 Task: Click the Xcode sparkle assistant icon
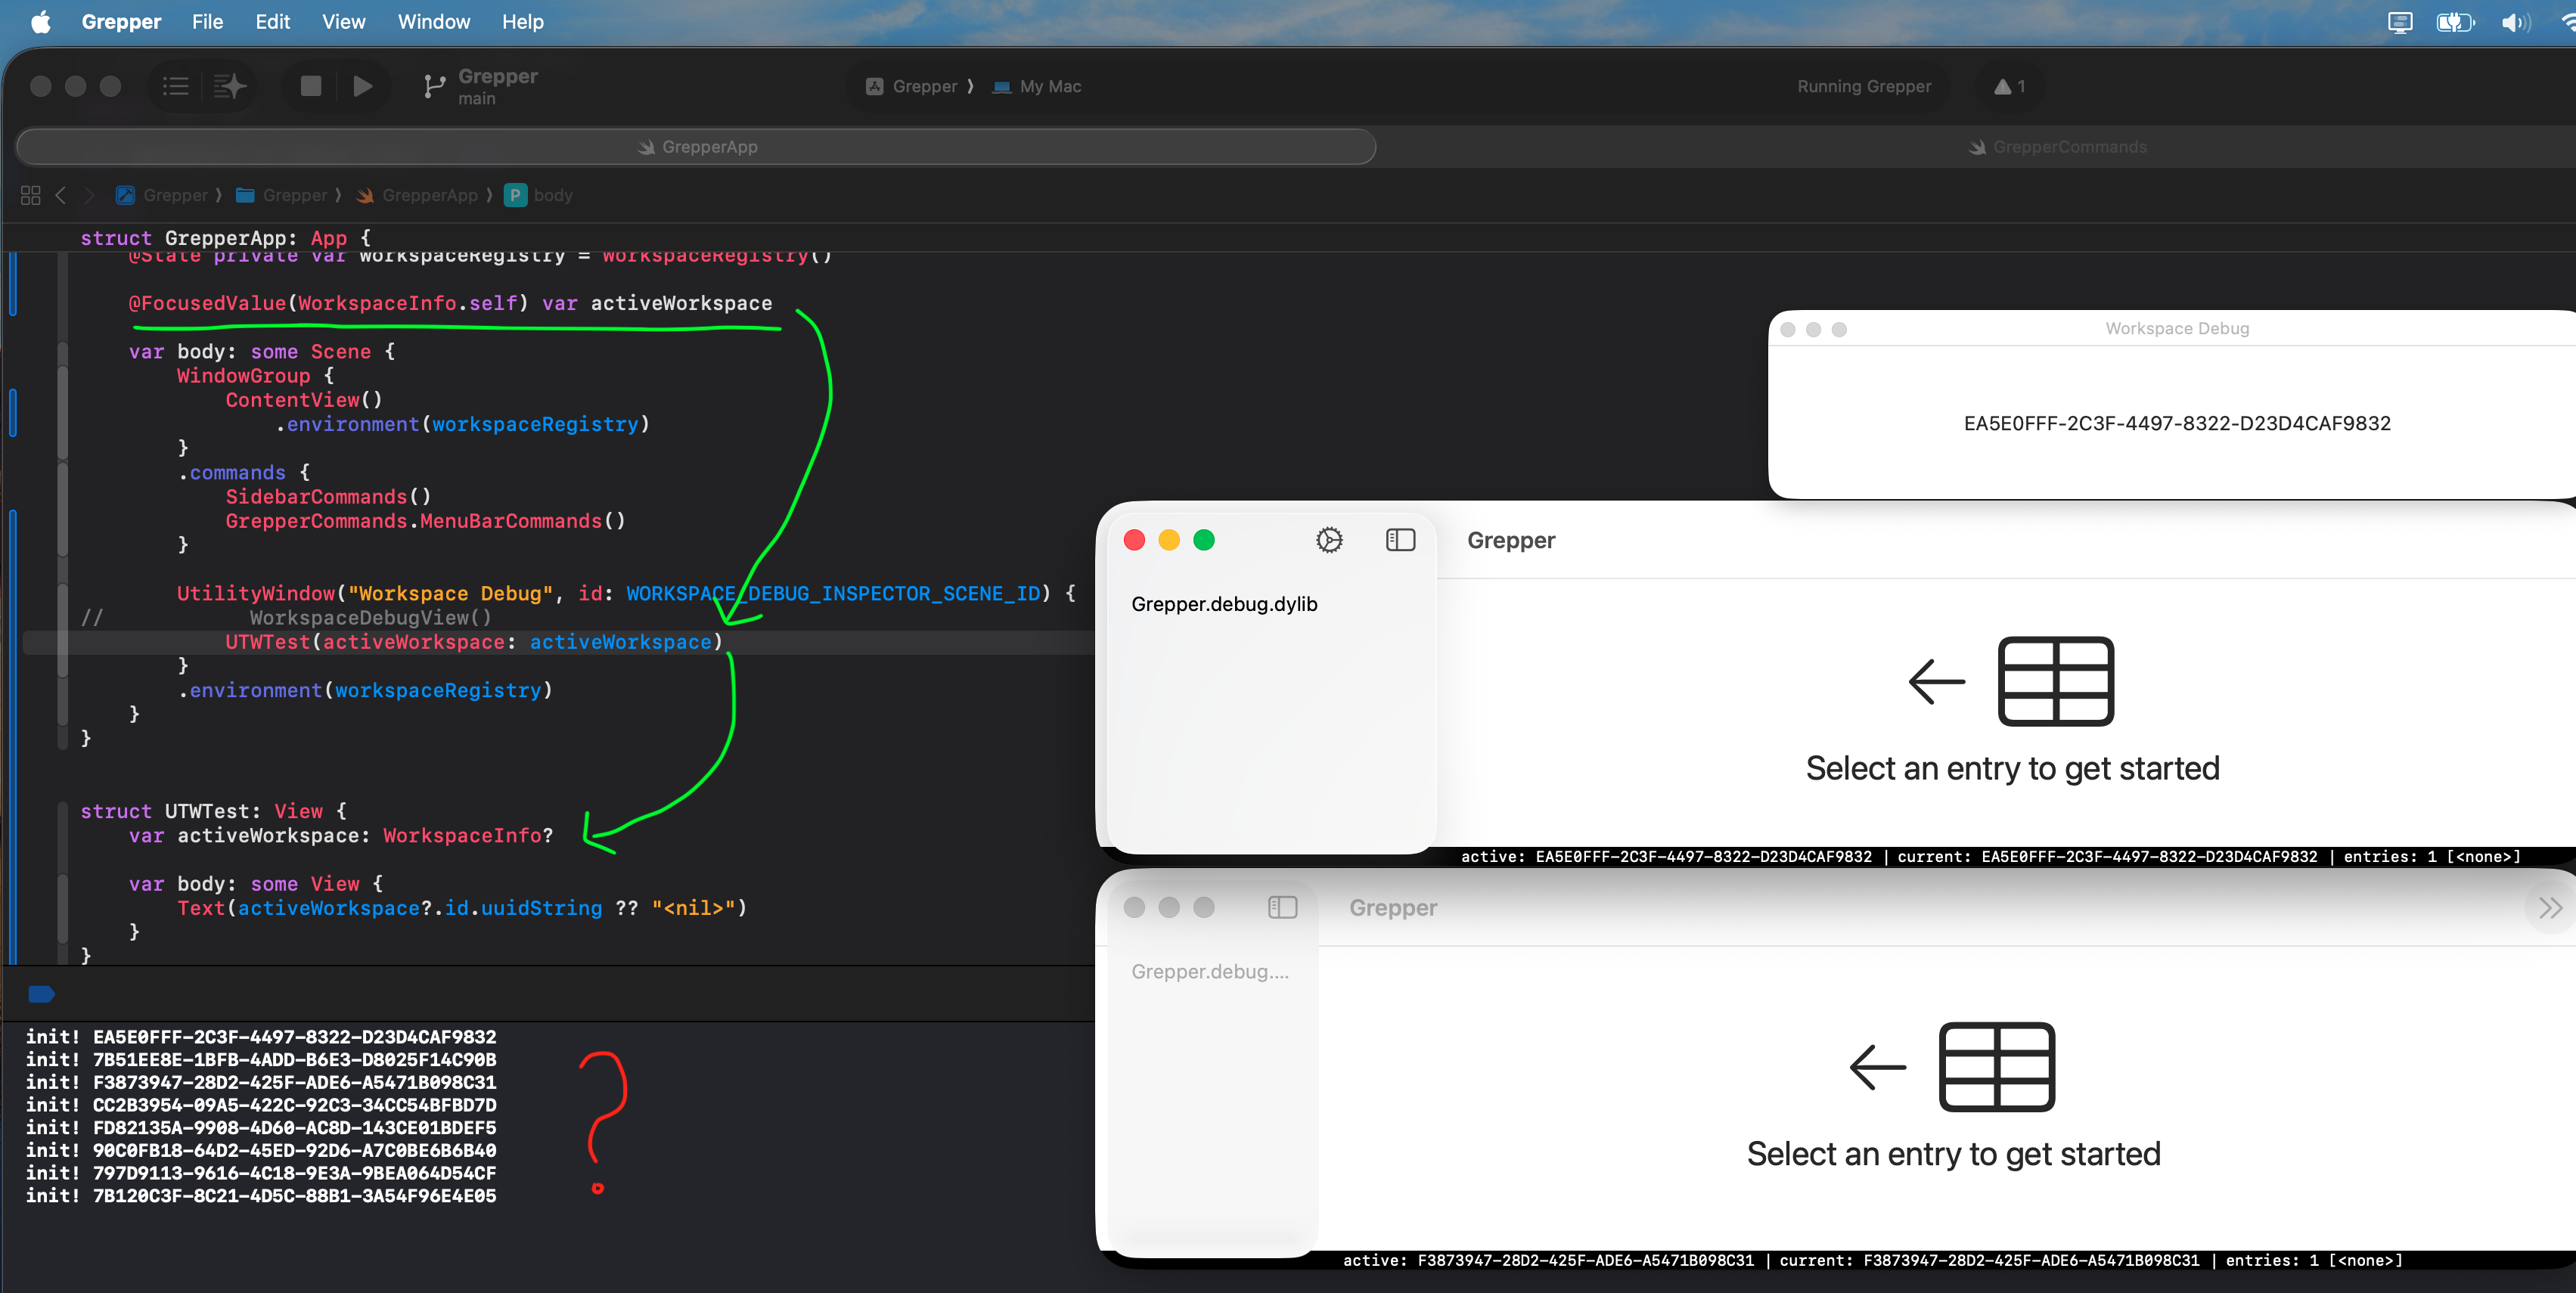click(x=230, y=87)
